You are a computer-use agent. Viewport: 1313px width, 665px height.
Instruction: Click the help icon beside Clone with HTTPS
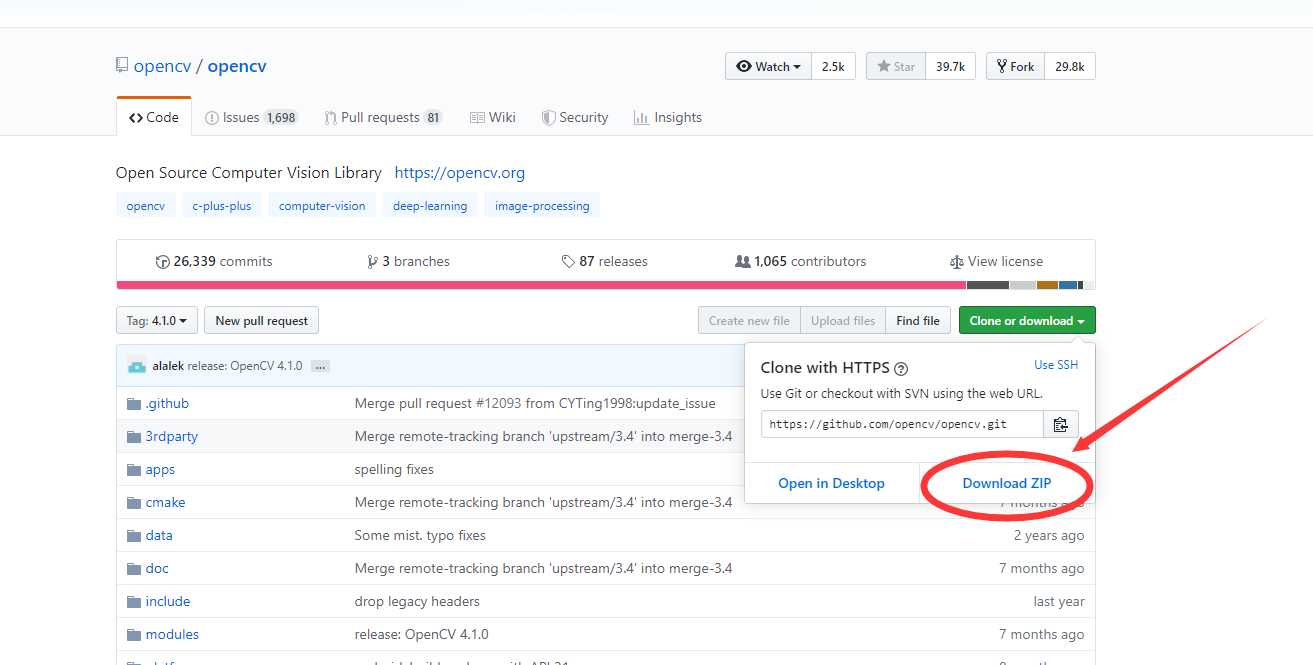pyautogui.click(x=900, y=368)
